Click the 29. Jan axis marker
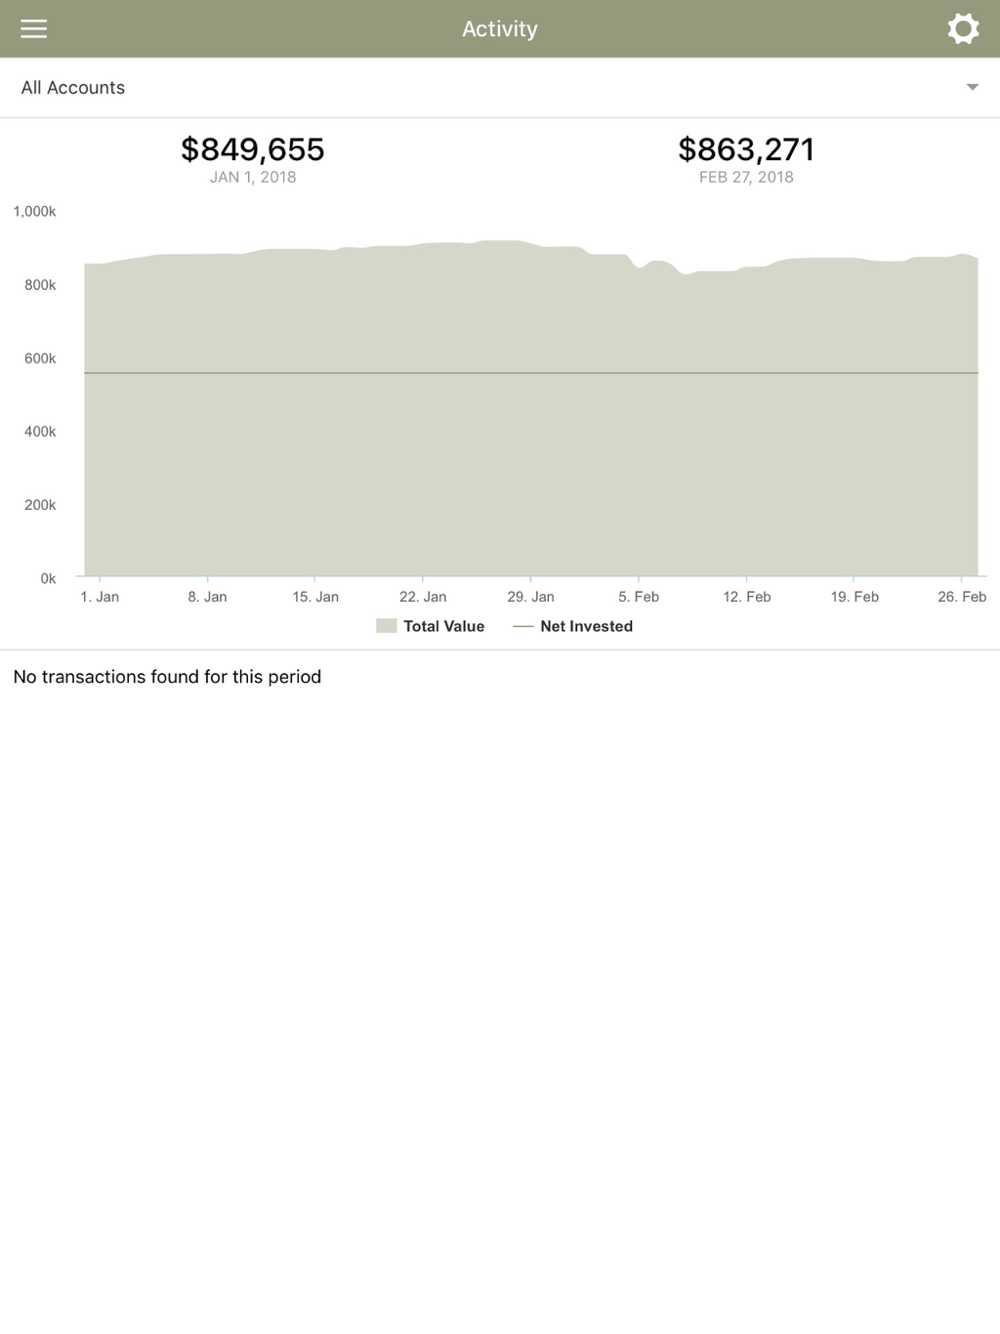 530,597
